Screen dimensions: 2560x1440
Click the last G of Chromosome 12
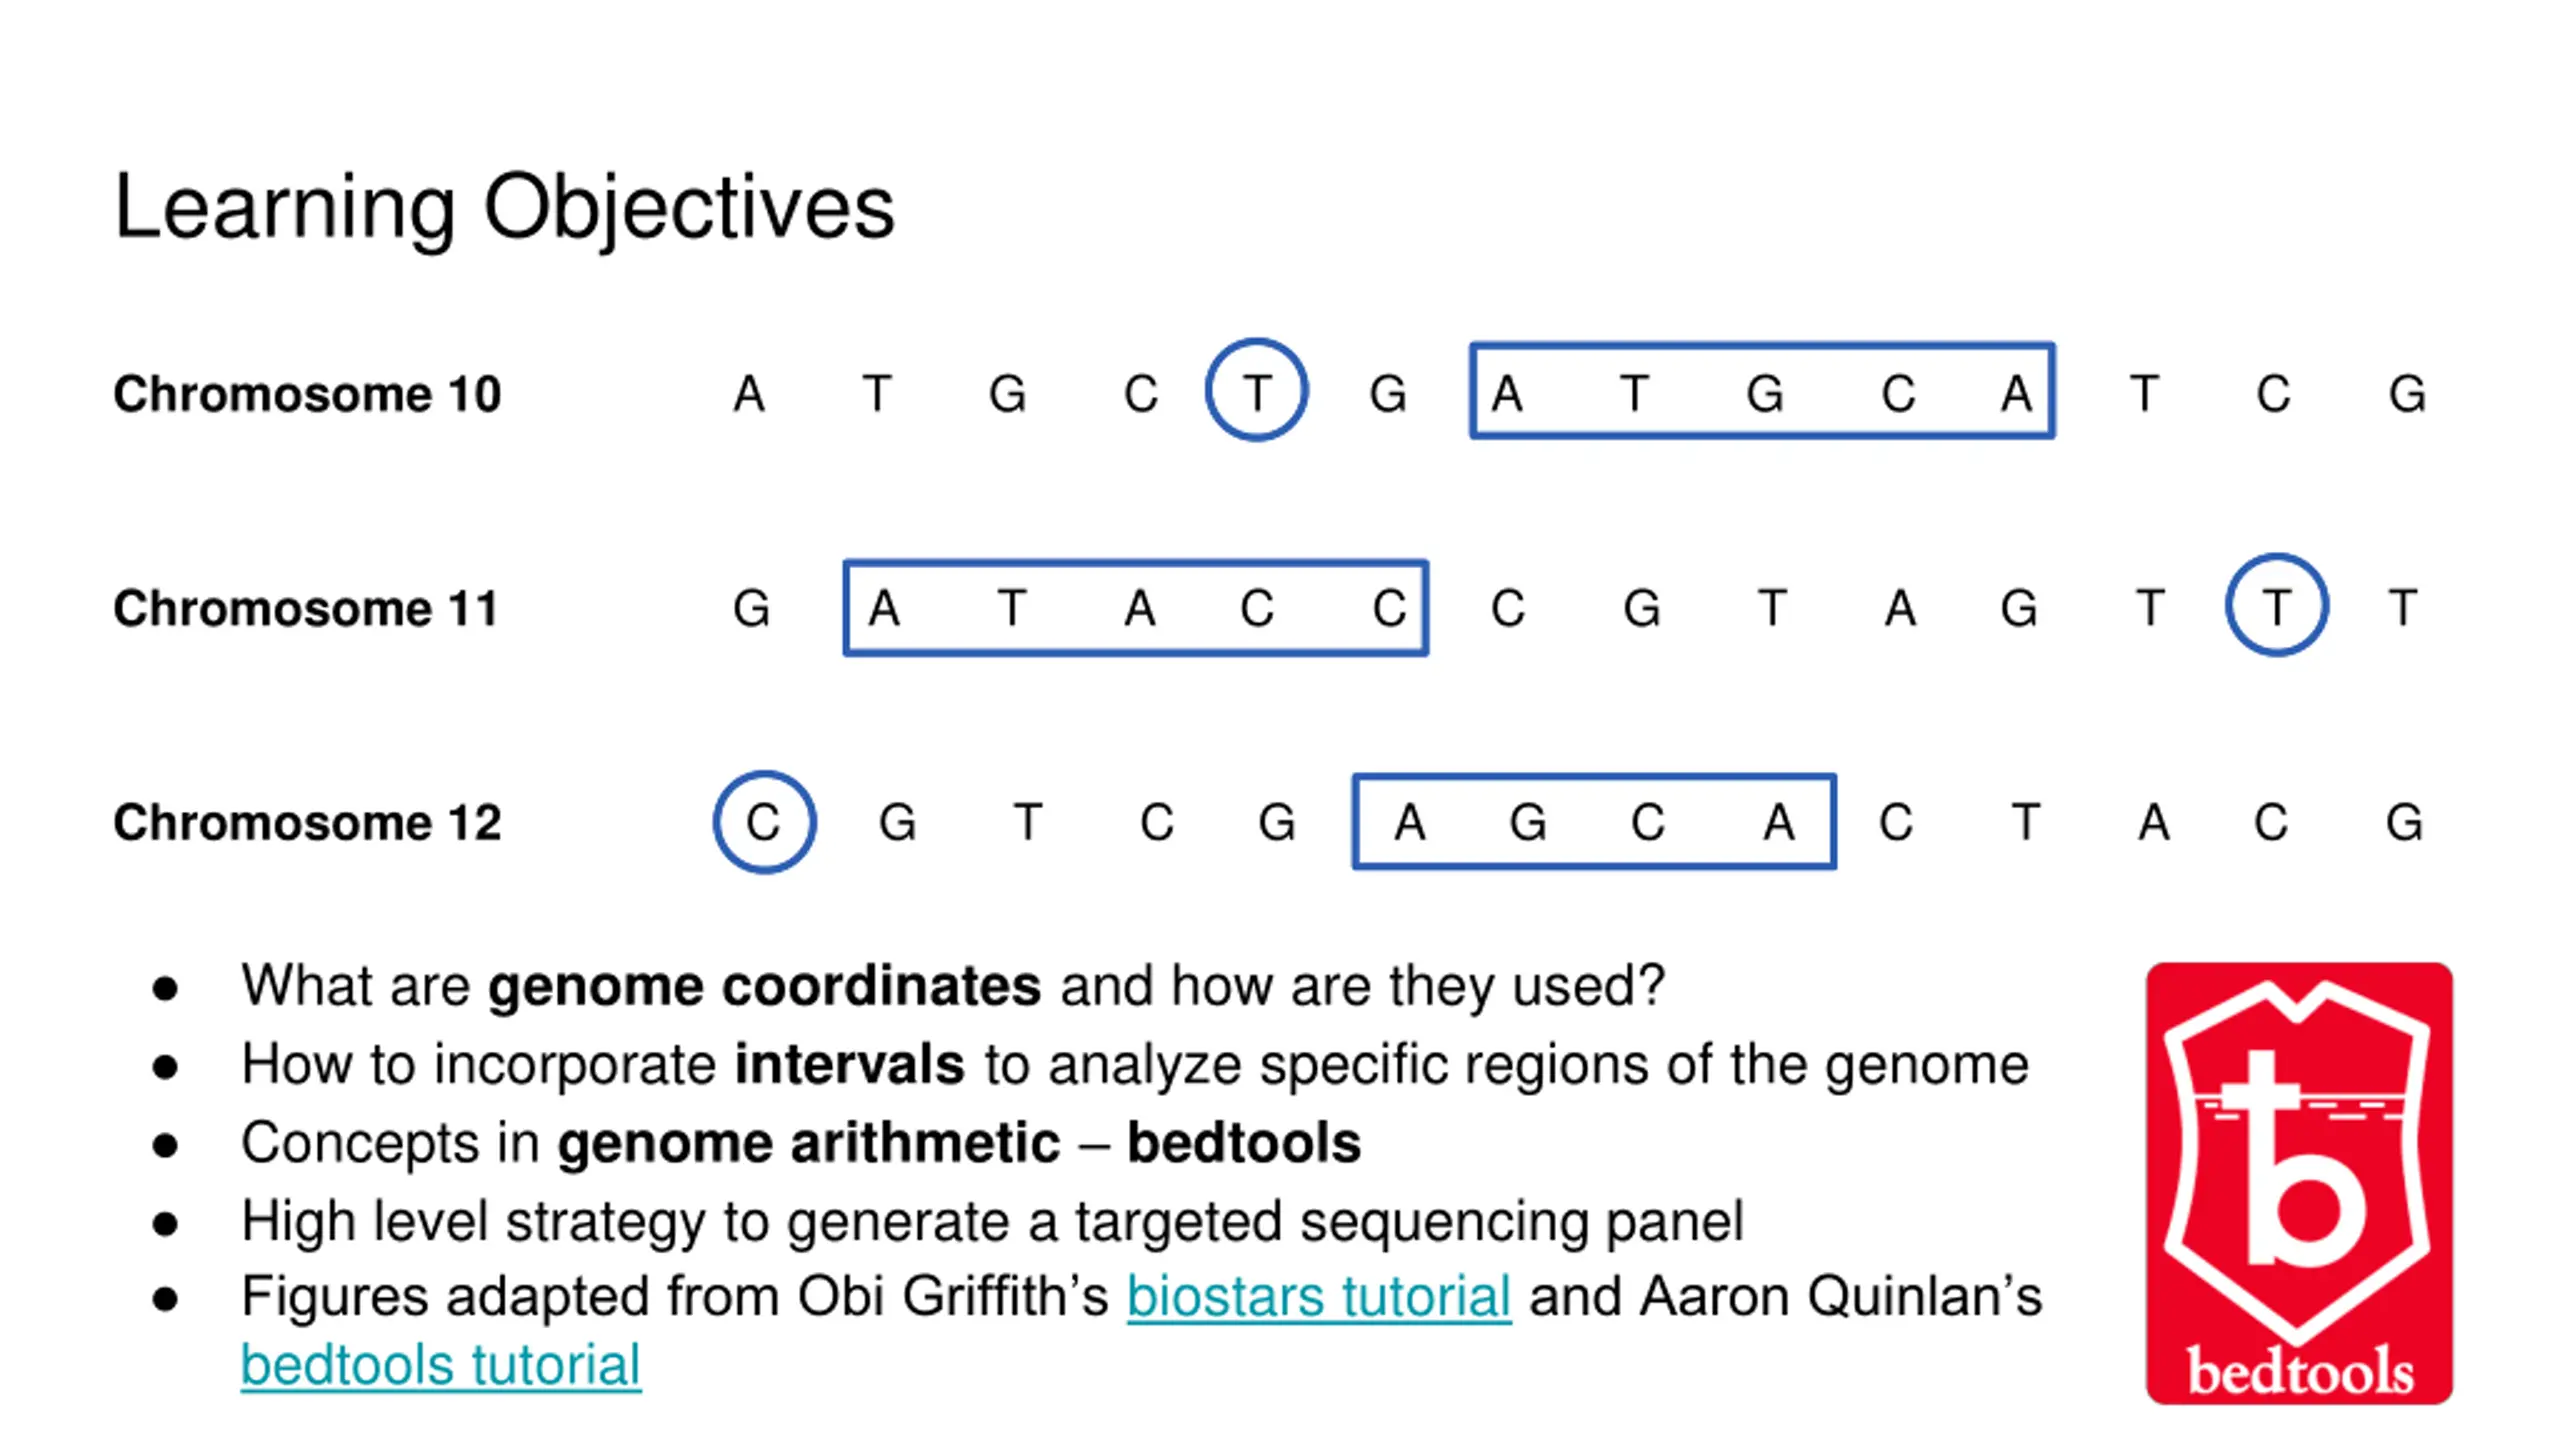pyautogui.click(x=2404, y=823)
